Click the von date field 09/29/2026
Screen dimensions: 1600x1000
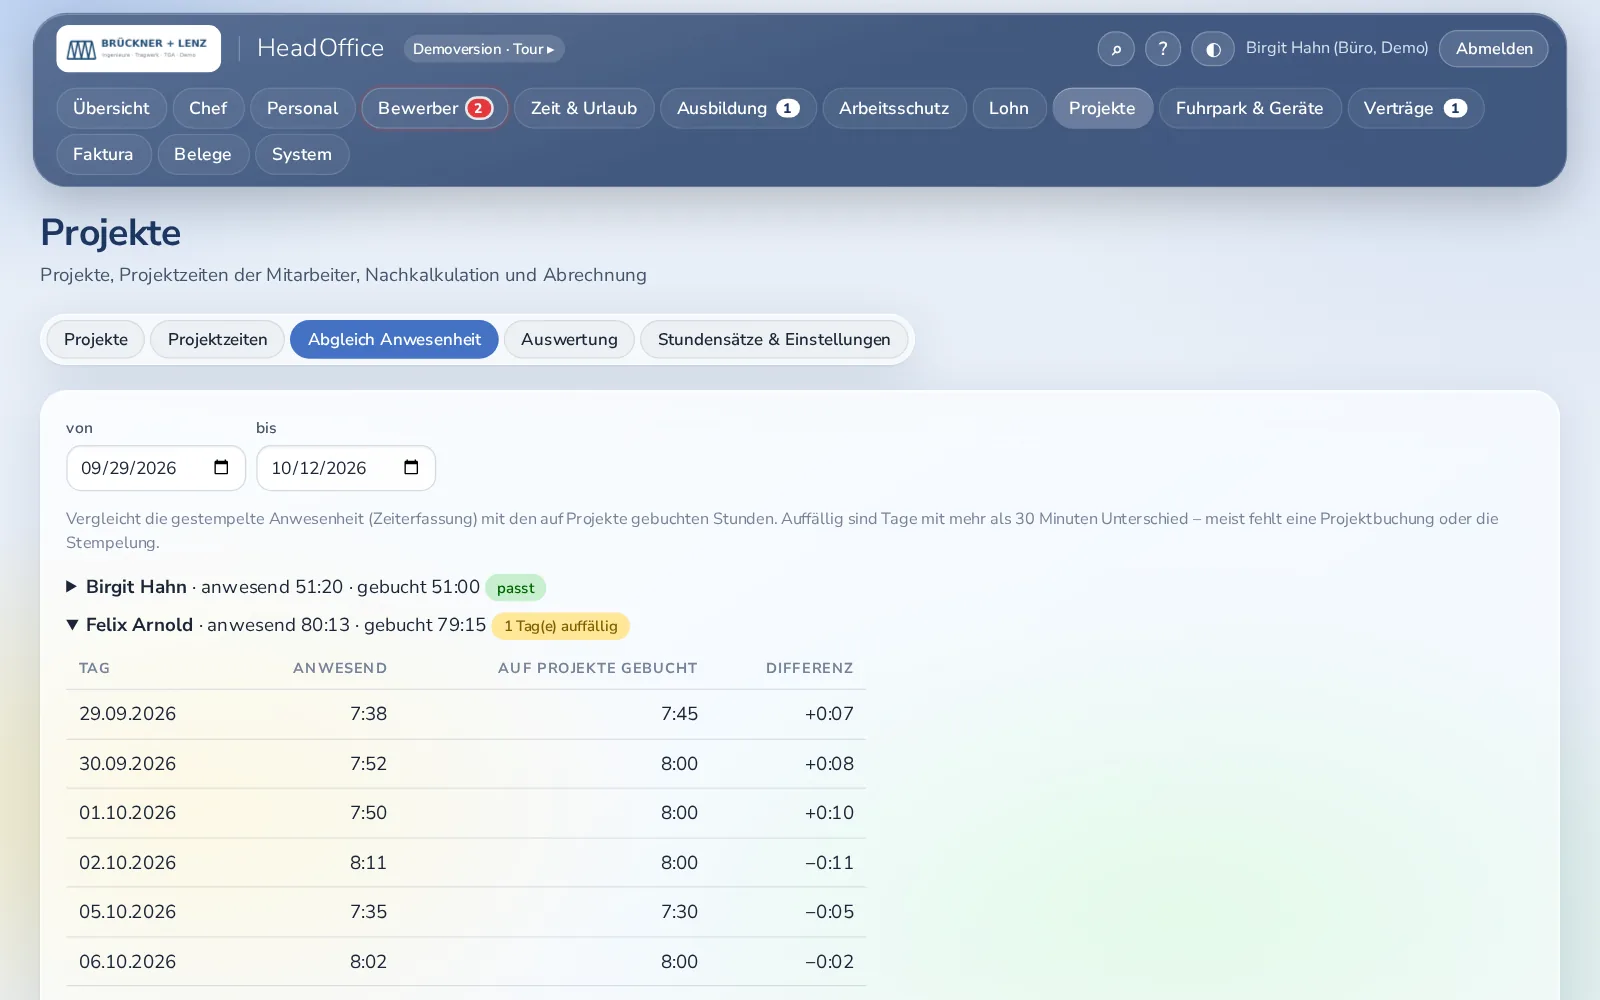[x=156, y=468]
